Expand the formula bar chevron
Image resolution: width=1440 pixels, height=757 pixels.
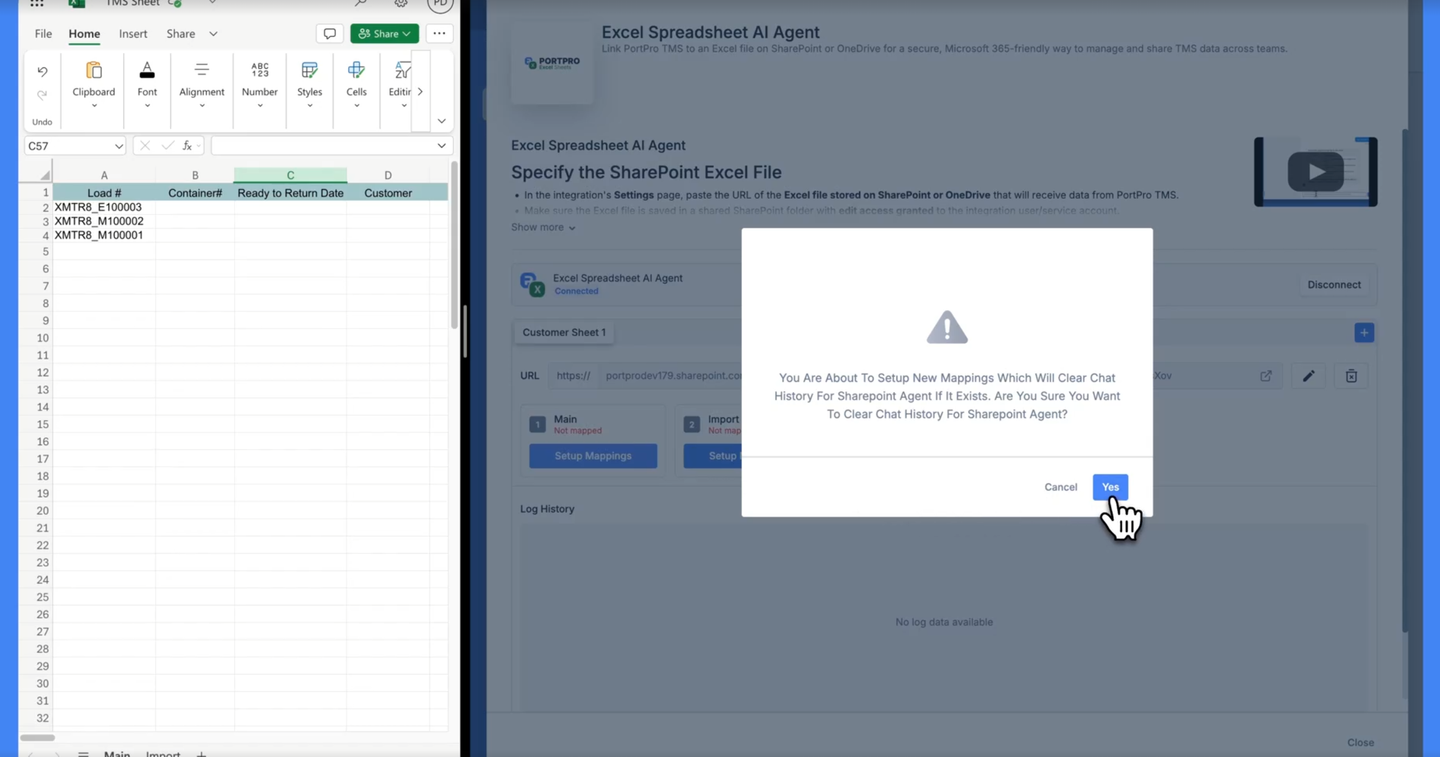pyautogui.click(x=441, y=146)
